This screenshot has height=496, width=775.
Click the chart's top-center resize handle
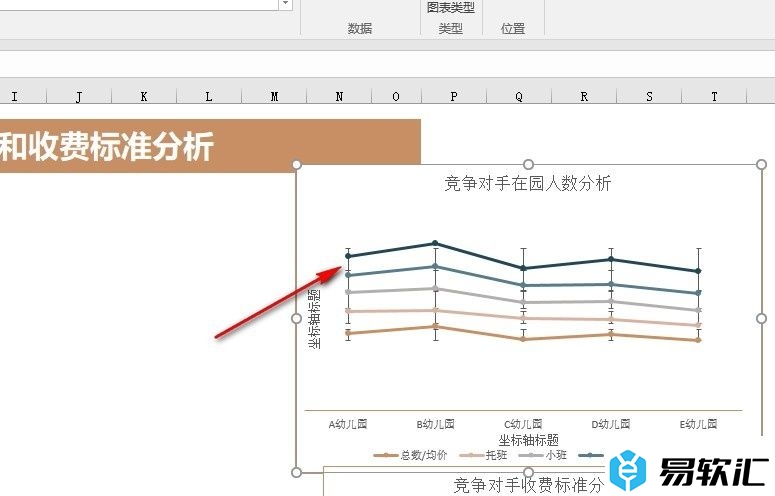(x=529, y=164)
